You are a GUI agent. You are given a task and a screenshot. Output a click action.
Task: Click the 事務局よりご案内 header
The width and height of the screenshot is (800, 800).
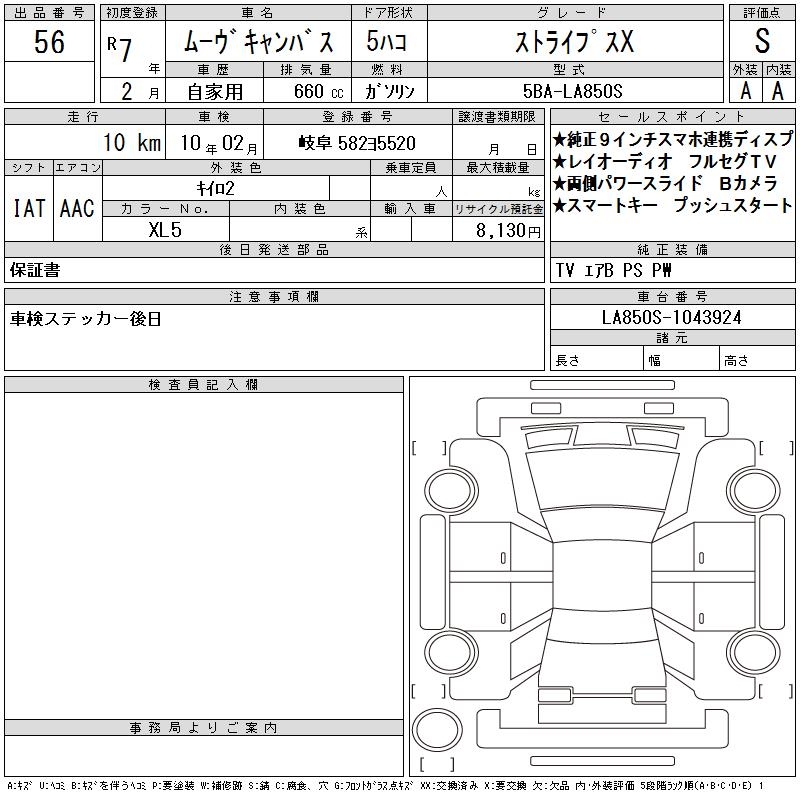click(204, 728)
